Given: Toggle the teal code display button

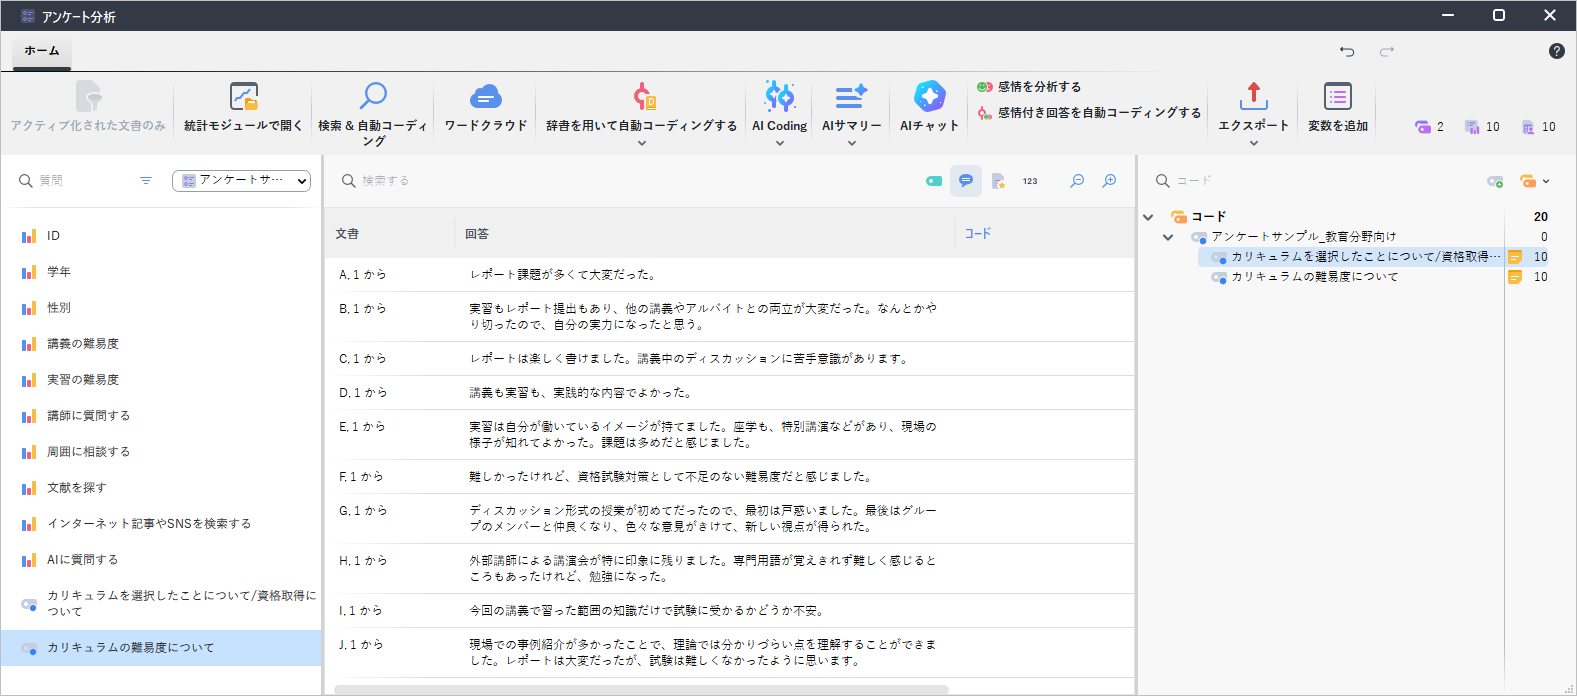Looking at the screenshot, I should [x=934, y=181].
